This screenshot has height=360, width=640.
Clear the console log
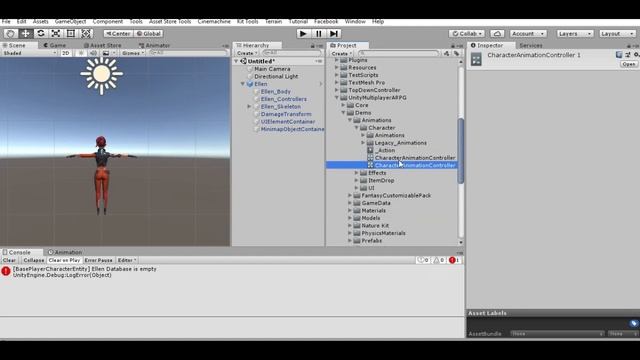(x=9, y=260)
